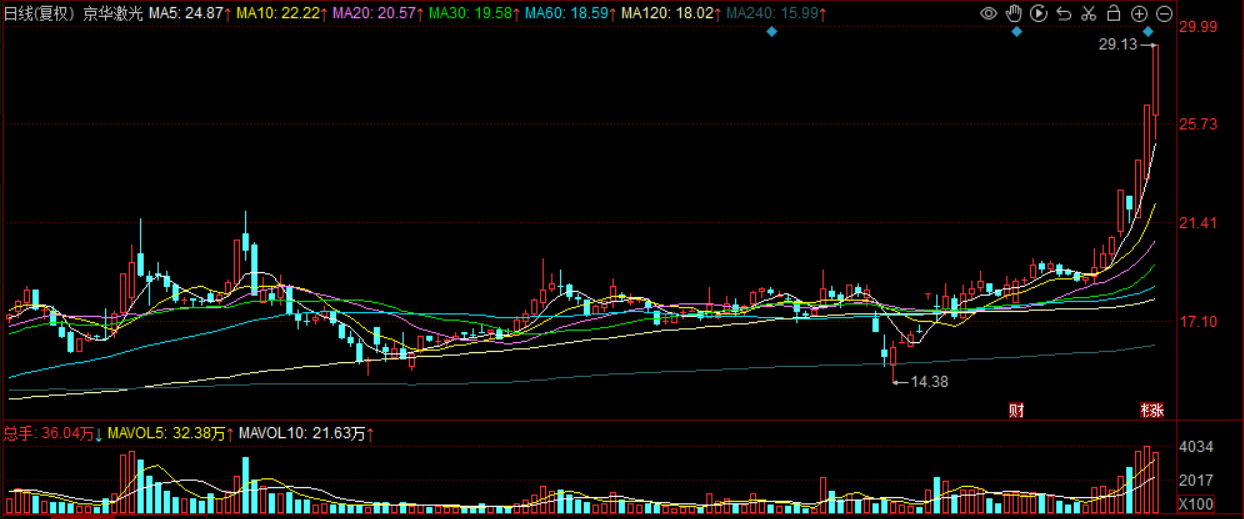Image resolution: width=1244 pixels, height=519 pixels.
Task: Click the 29.13 high price label
Action: click(x=1116, y=45)
